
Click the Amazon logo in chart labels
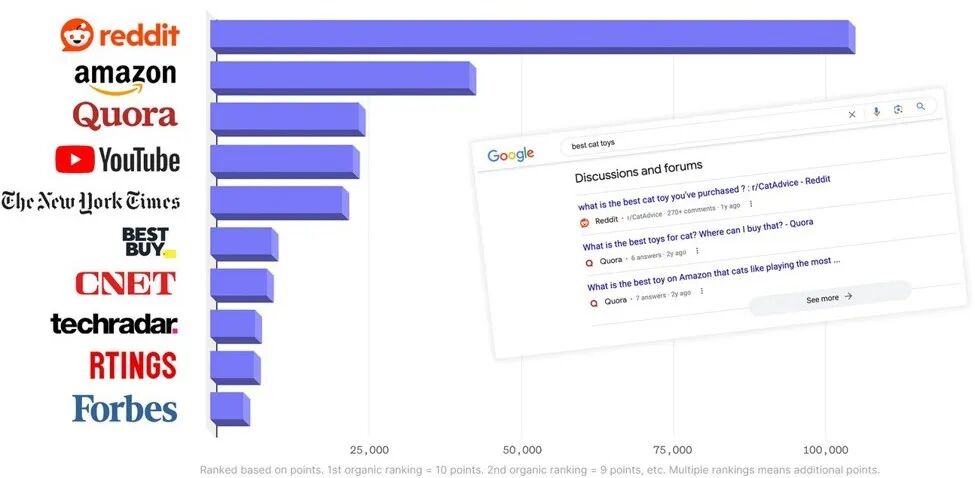point(125,76)
